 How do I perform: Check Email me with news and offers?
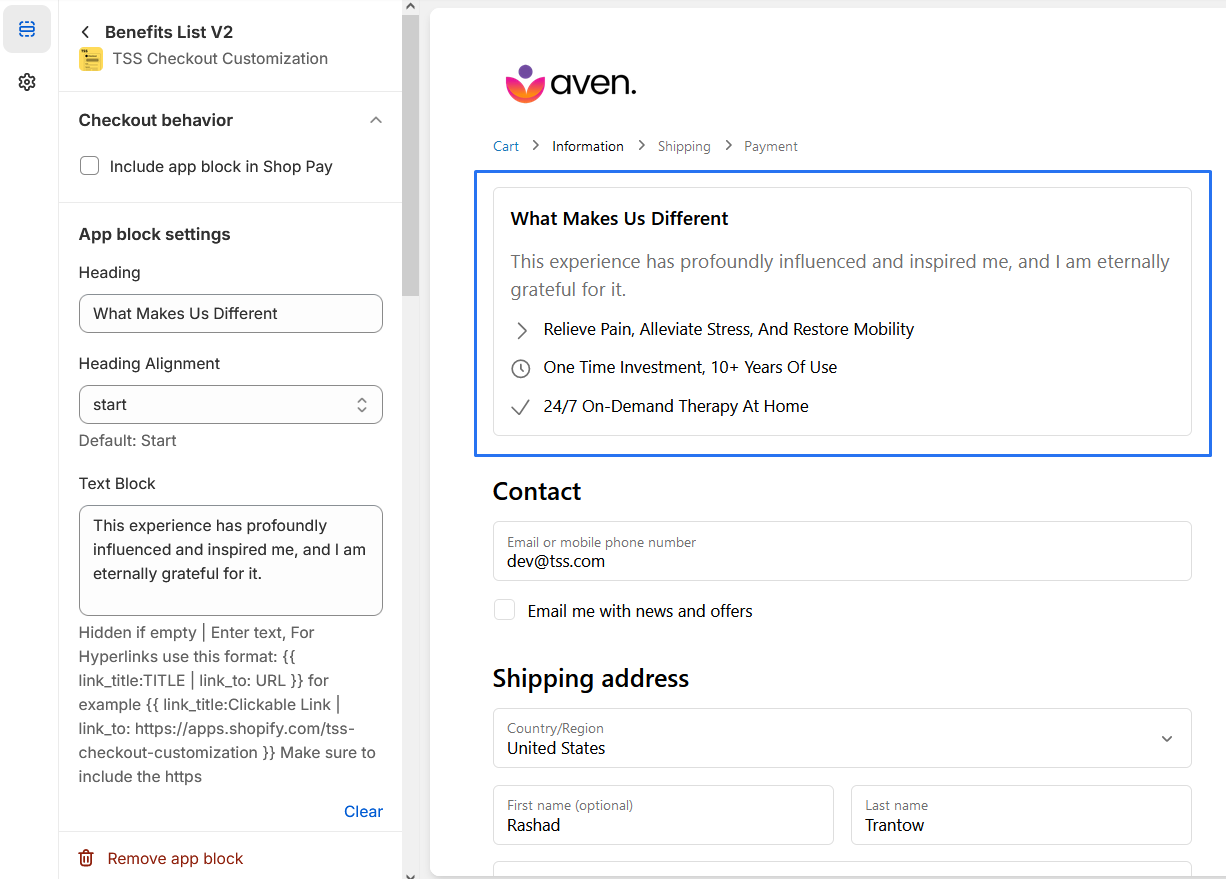pyautogui.click(x=505, y=610)
